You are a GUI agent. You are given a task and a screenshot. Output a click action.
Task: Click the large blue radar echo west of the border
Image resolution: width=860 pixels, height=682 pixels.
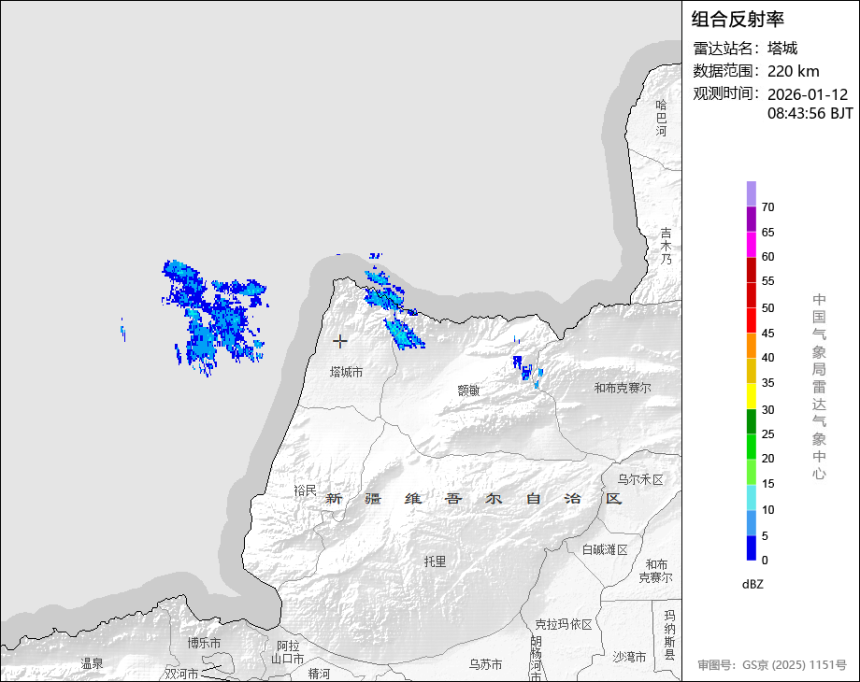point(214,318)
